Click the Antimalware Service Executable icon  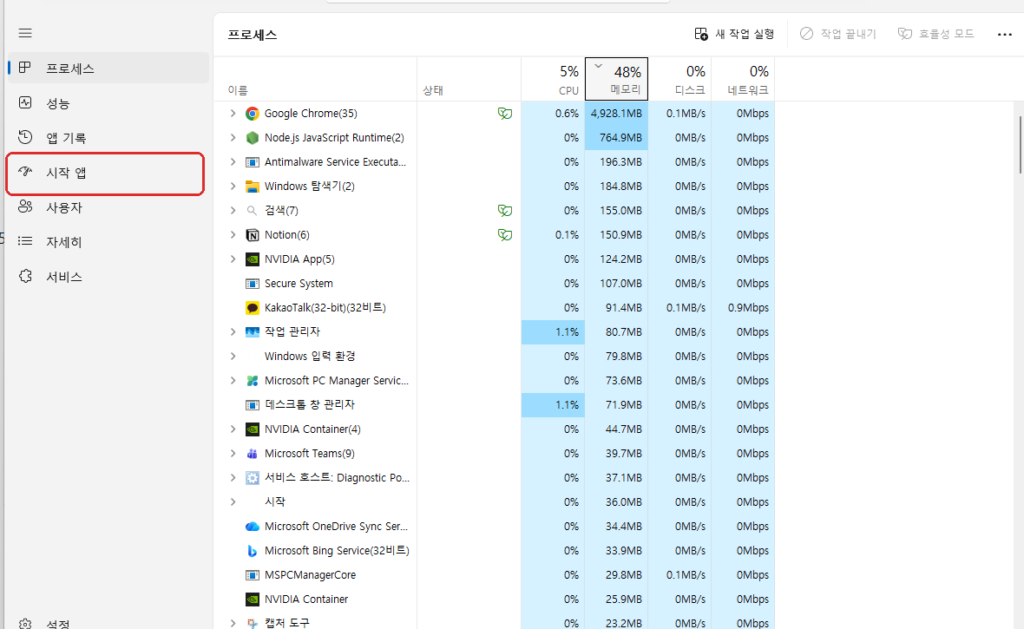pos(252,162)
